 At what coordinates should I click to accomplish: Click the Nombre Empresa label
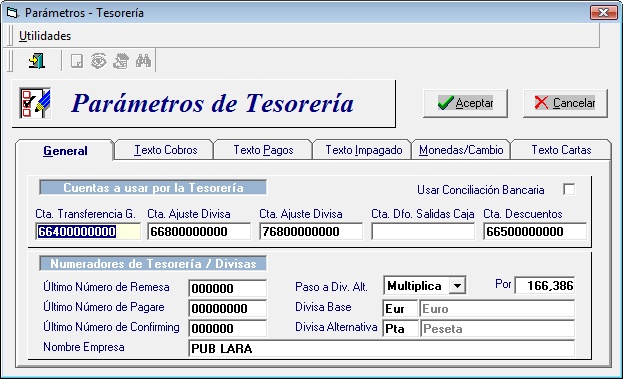tap(84, 347)
